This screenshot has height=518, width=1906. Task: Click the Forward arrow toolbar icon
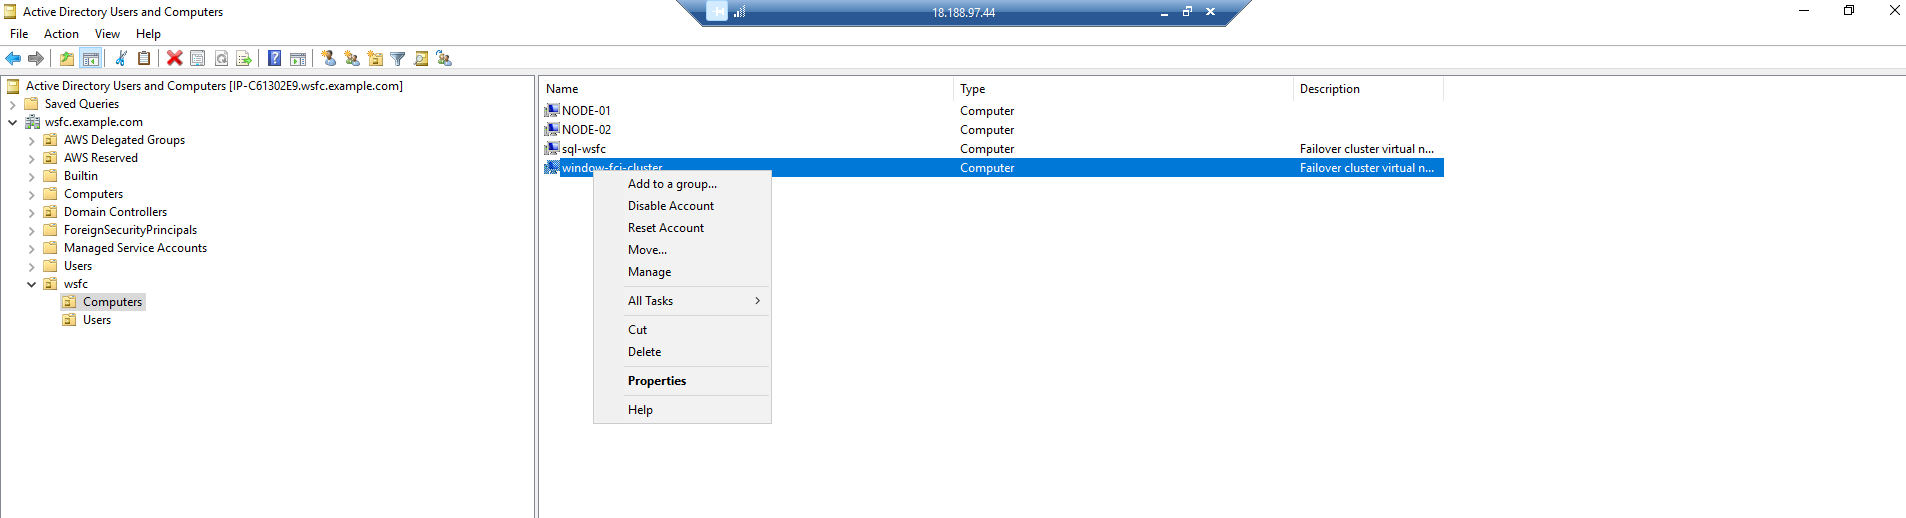click(x=36, y=59)
